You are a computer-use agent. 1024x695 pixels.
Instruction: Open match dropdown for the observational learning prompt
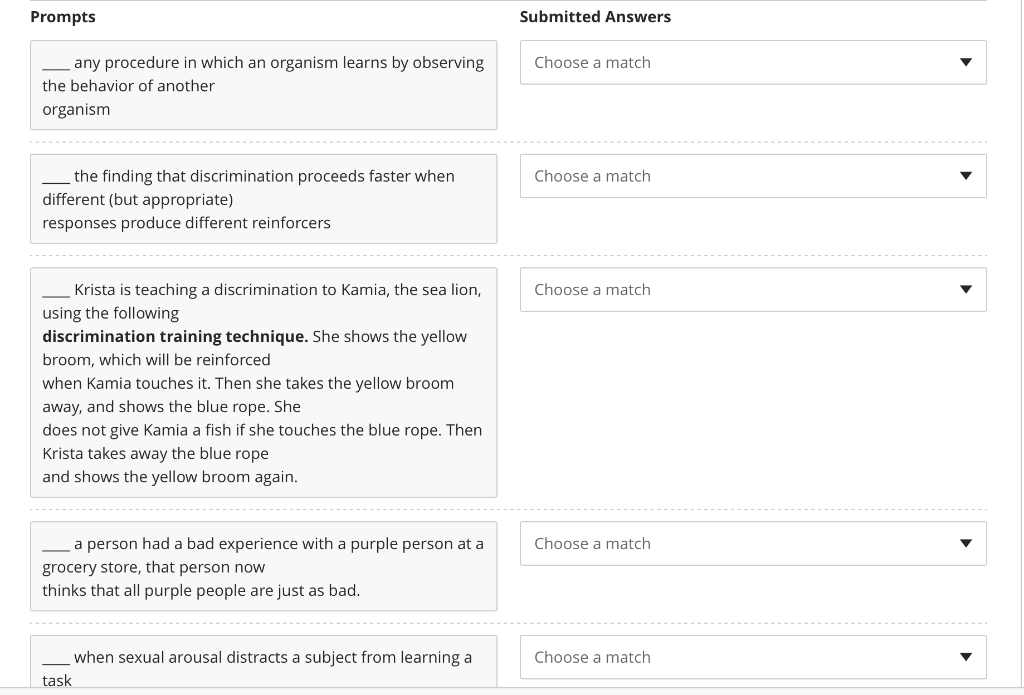point(753,62)
